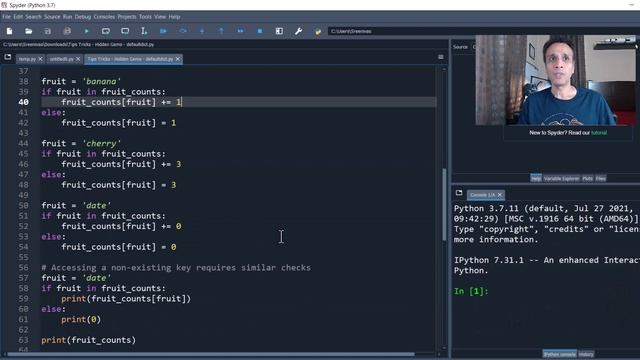Switch to the IPython console bottom tab
Image resolution: width=640 pixels, height=360 pixels.
560,354
